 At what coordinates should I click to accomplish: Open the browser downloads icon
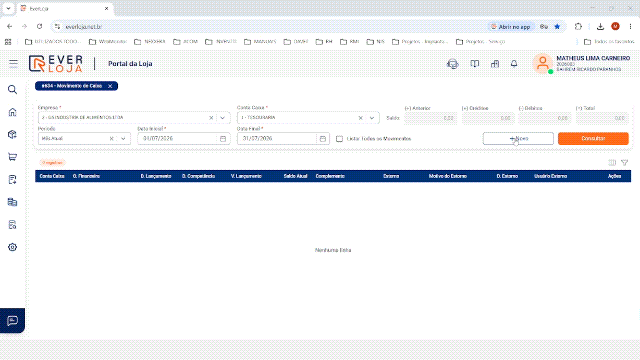(600, 27)
